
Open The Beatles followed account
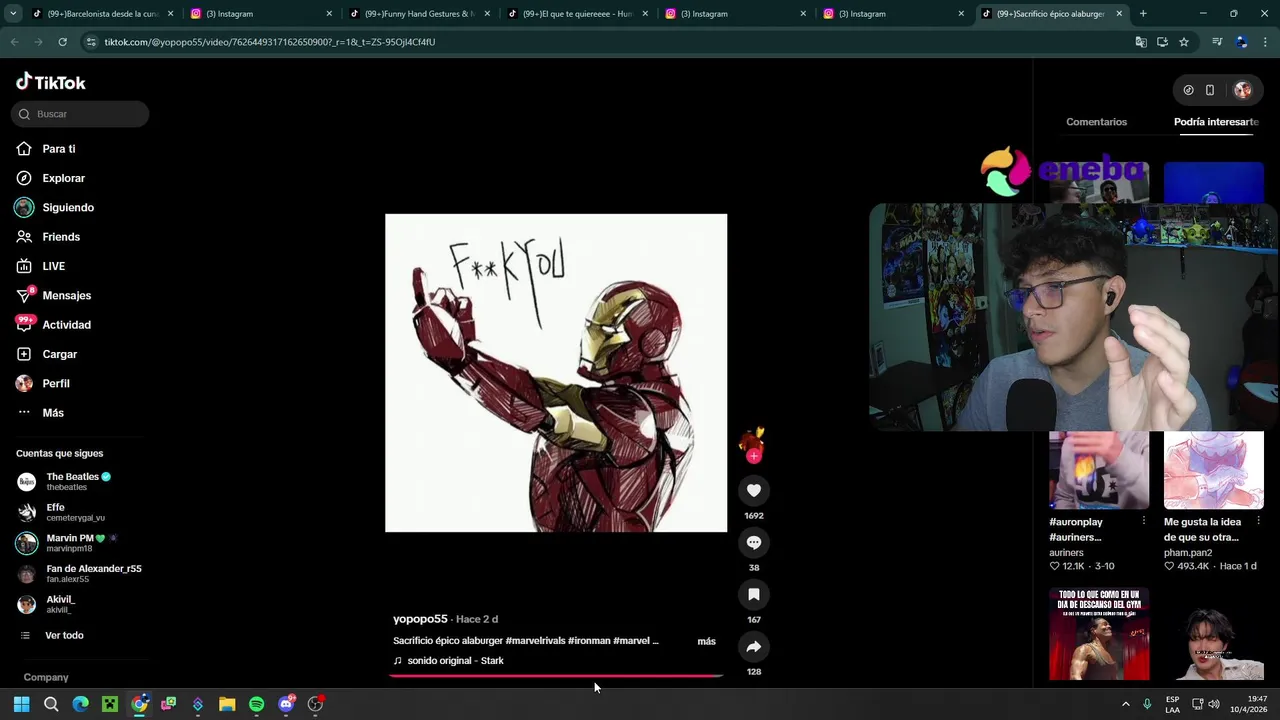80,481
